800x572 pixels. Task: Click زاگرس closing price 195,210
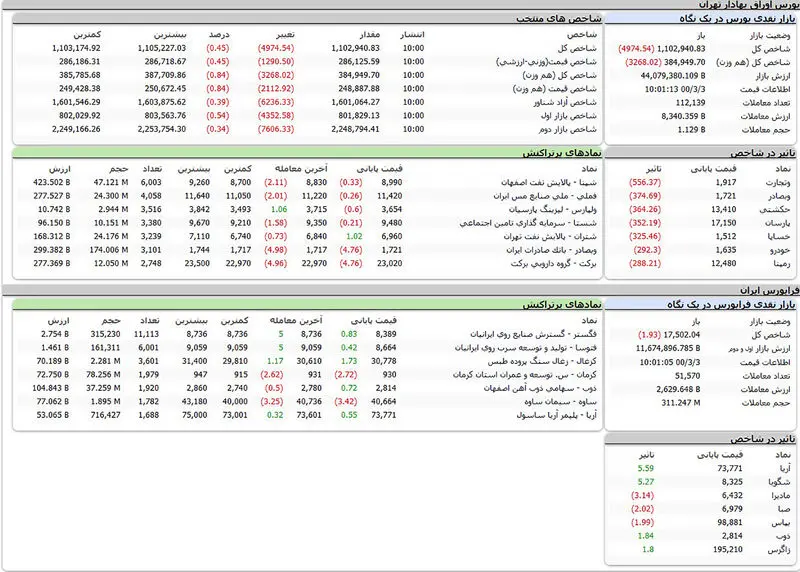click(728, 550)
